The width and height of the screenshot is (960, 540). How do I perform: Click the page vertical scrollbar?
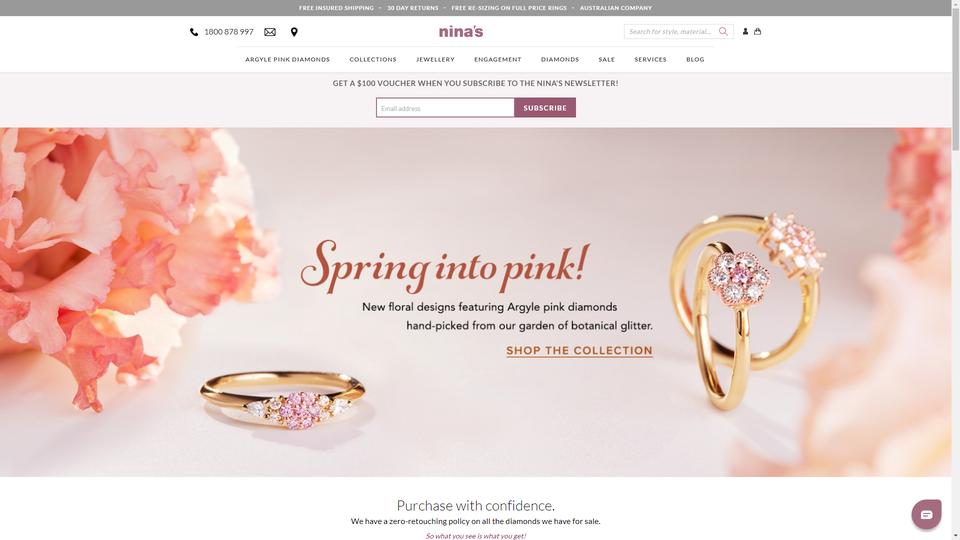click(x=955, y=270)
